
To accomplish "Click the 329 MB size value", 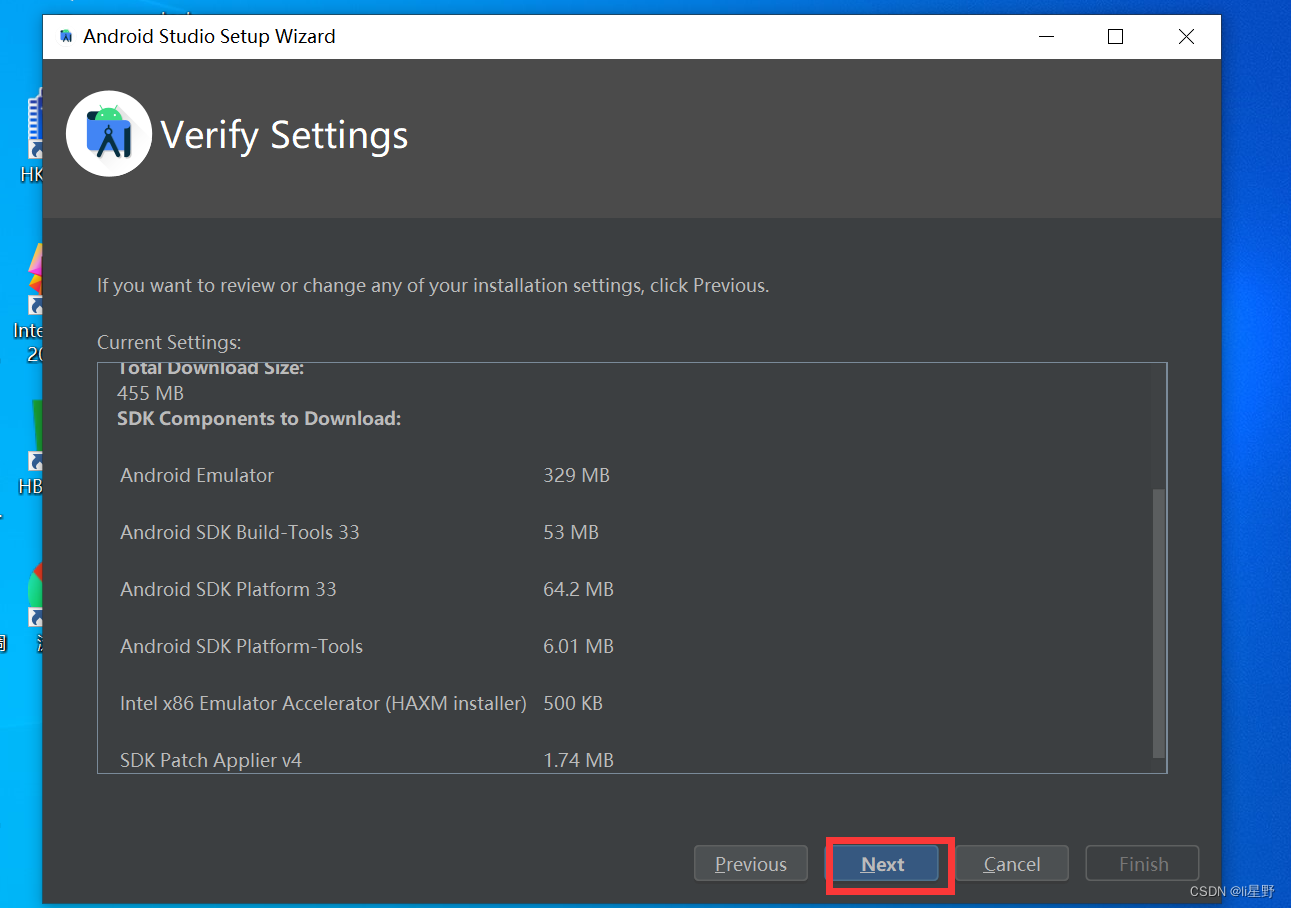I will point(576,476).
